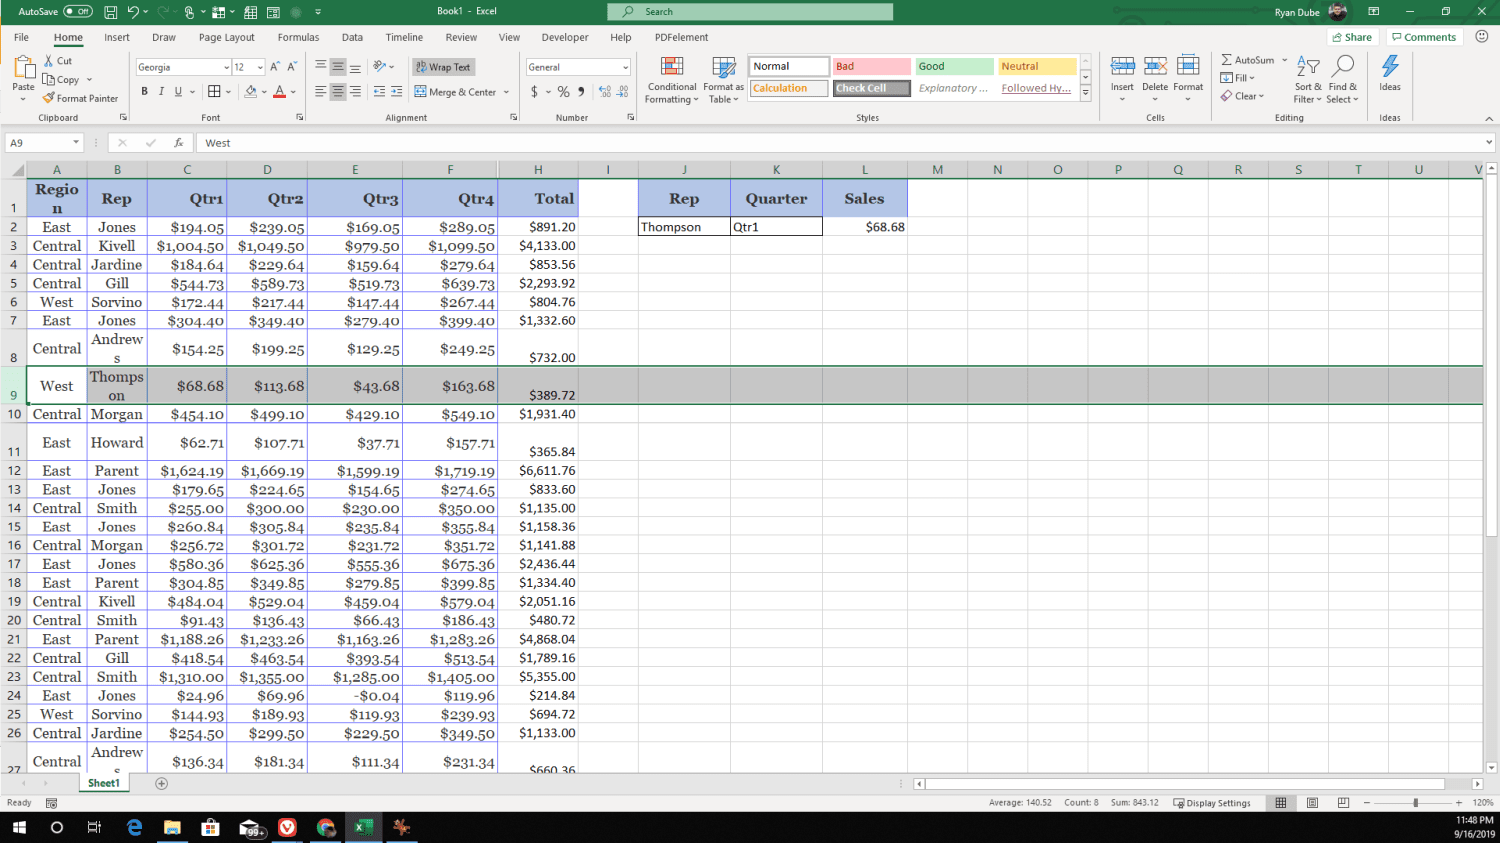Screen dimensions: 1500x843
Task: Click the Search box in title bar
Action: click(x=750, y=12)
